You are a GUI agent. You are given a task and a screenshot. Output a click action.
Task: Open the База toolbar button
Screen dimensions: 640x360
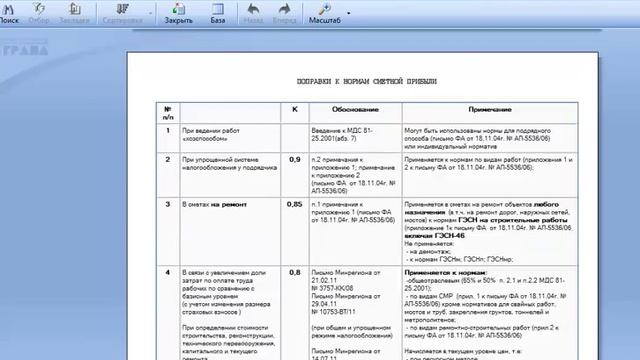point(218,13)
